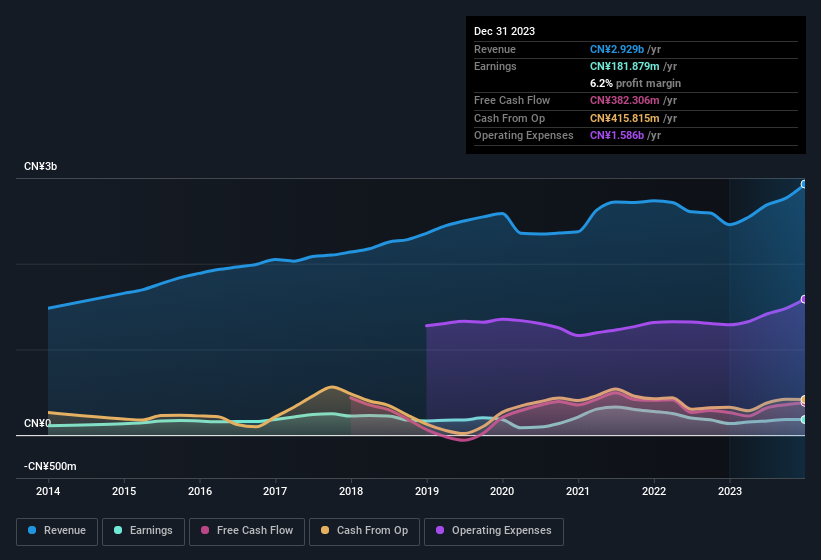Click the 2014 x-axis label
Viewport: 821px width, 560px height.
pyautogui.click(x=48, y=491)
